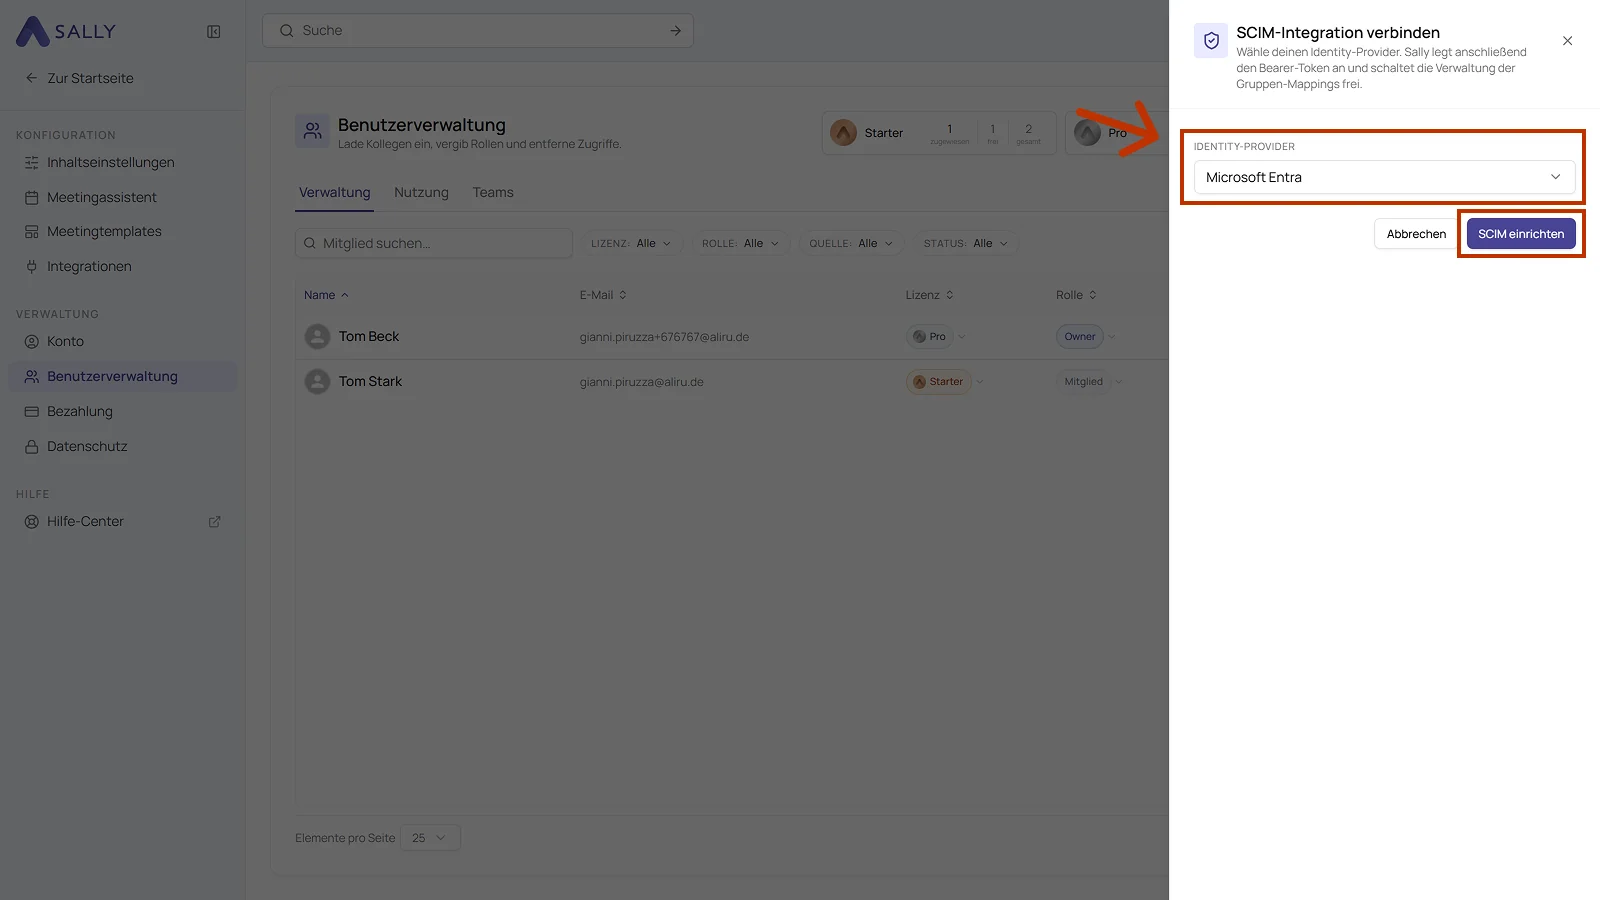Image resolution: width=1600 pixels, height=900 pixels.
Task: Focus the Mitglied suchen field
Action: tap(434, 243)
